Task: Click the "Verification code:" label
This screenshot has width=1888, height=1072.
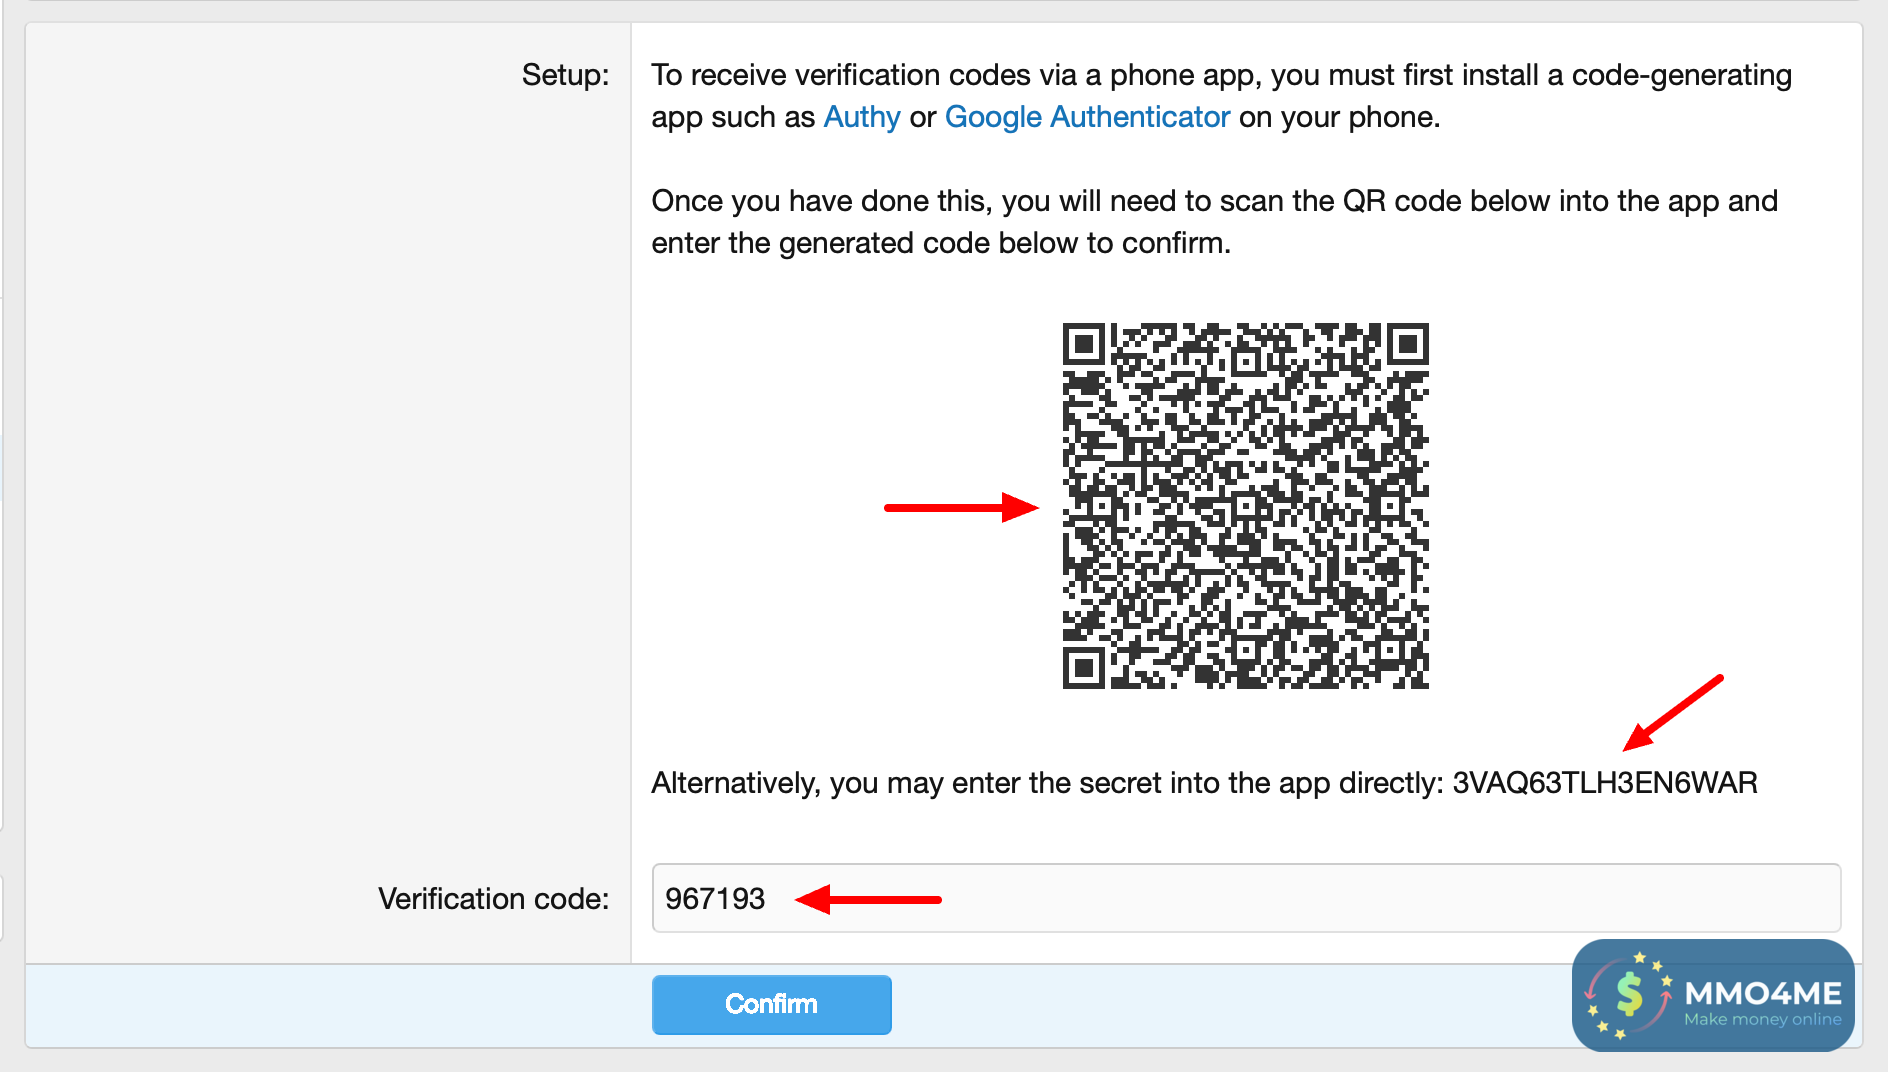Action: 493,899
